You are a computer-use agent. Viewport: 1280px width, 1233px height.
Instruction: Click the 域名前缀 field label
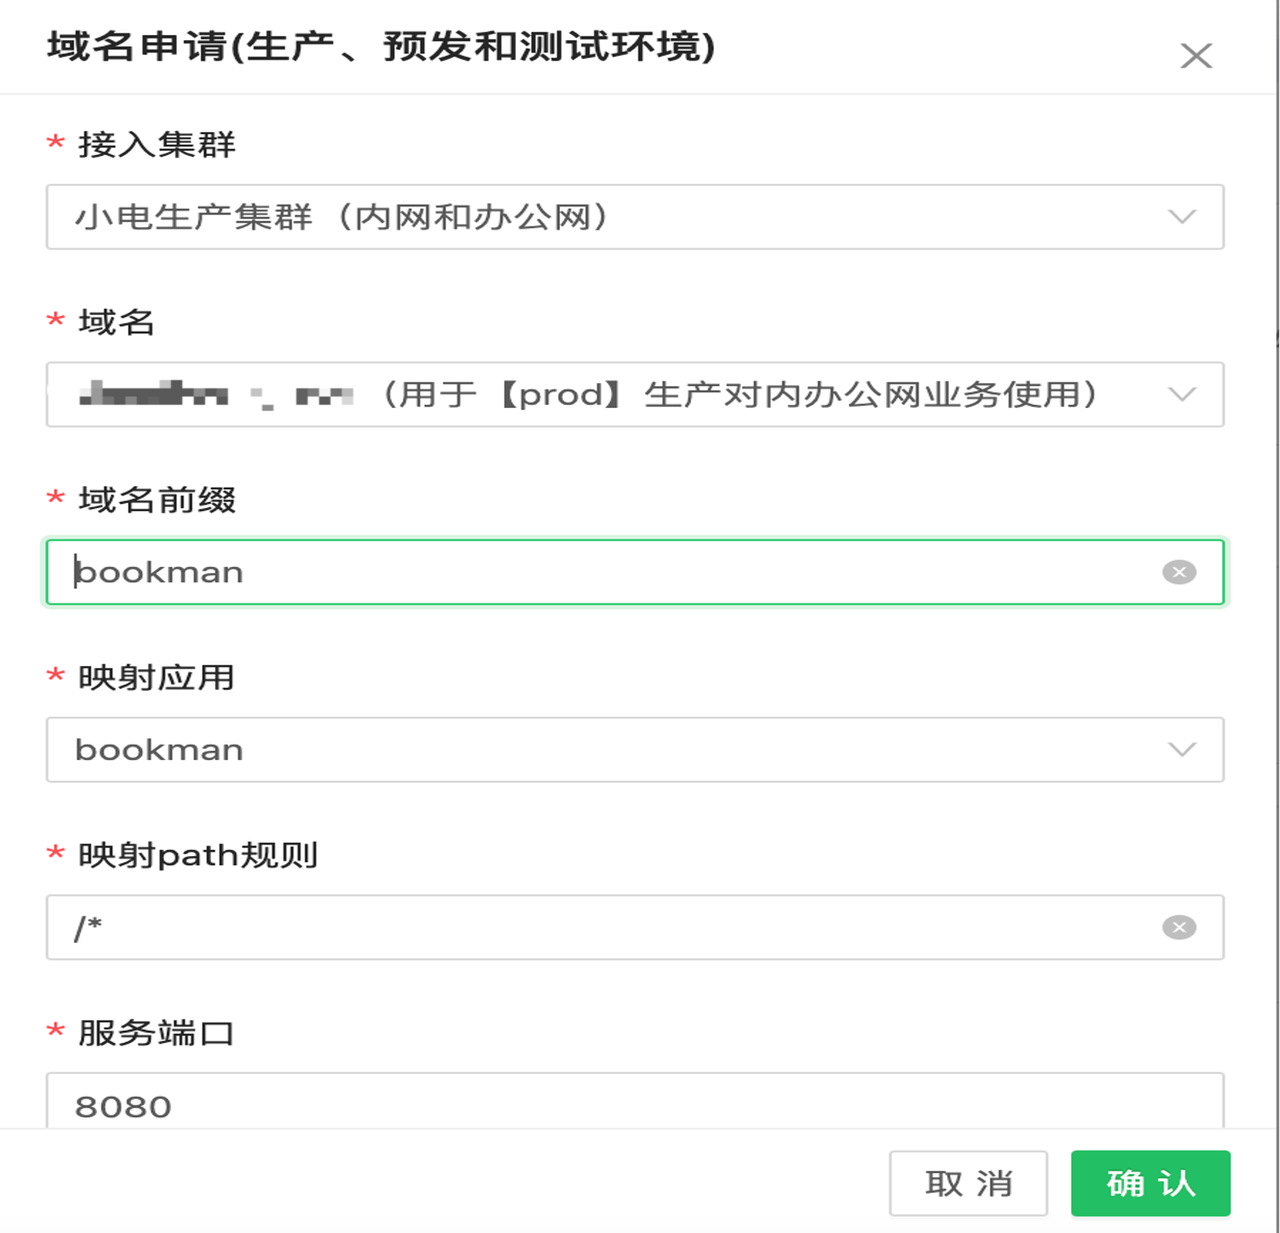(157, 500)
